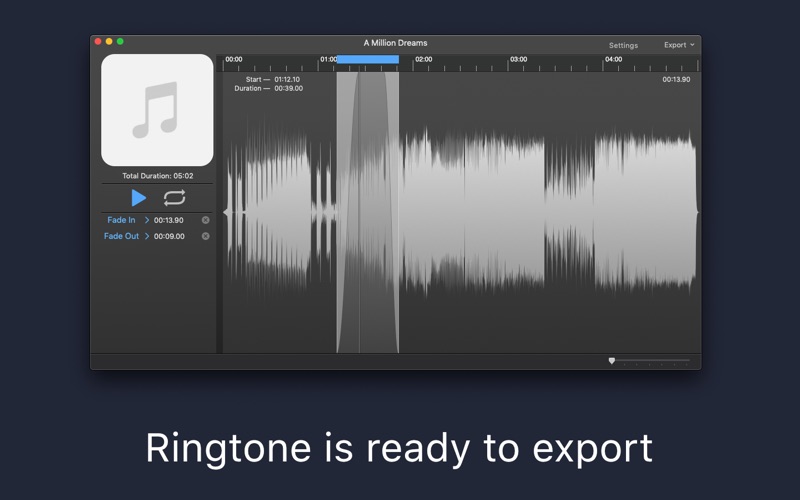
Task: Click the Fade In label
Action: click(x=121, y=220)
